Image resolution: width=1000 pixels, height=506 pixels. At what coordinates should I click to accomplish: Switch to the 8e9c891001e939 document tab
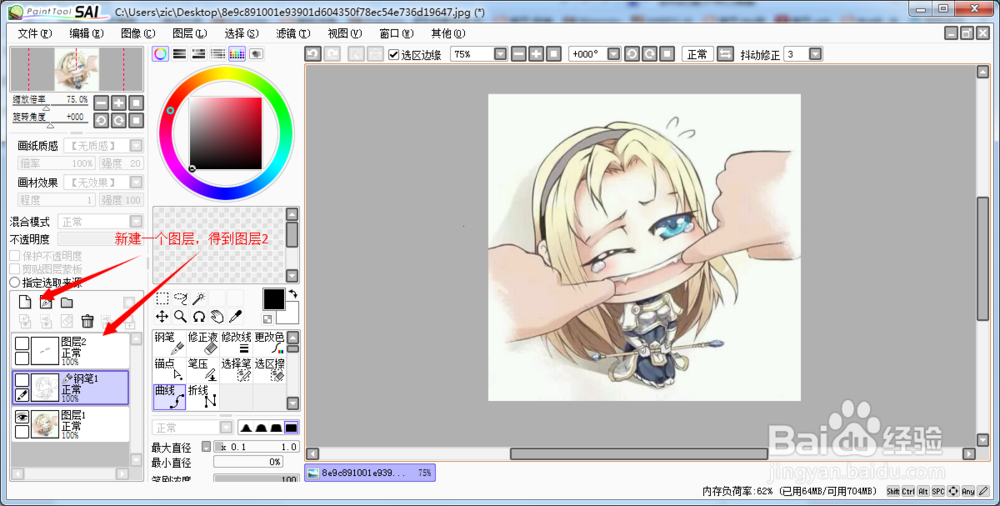[x=370, y=473]
